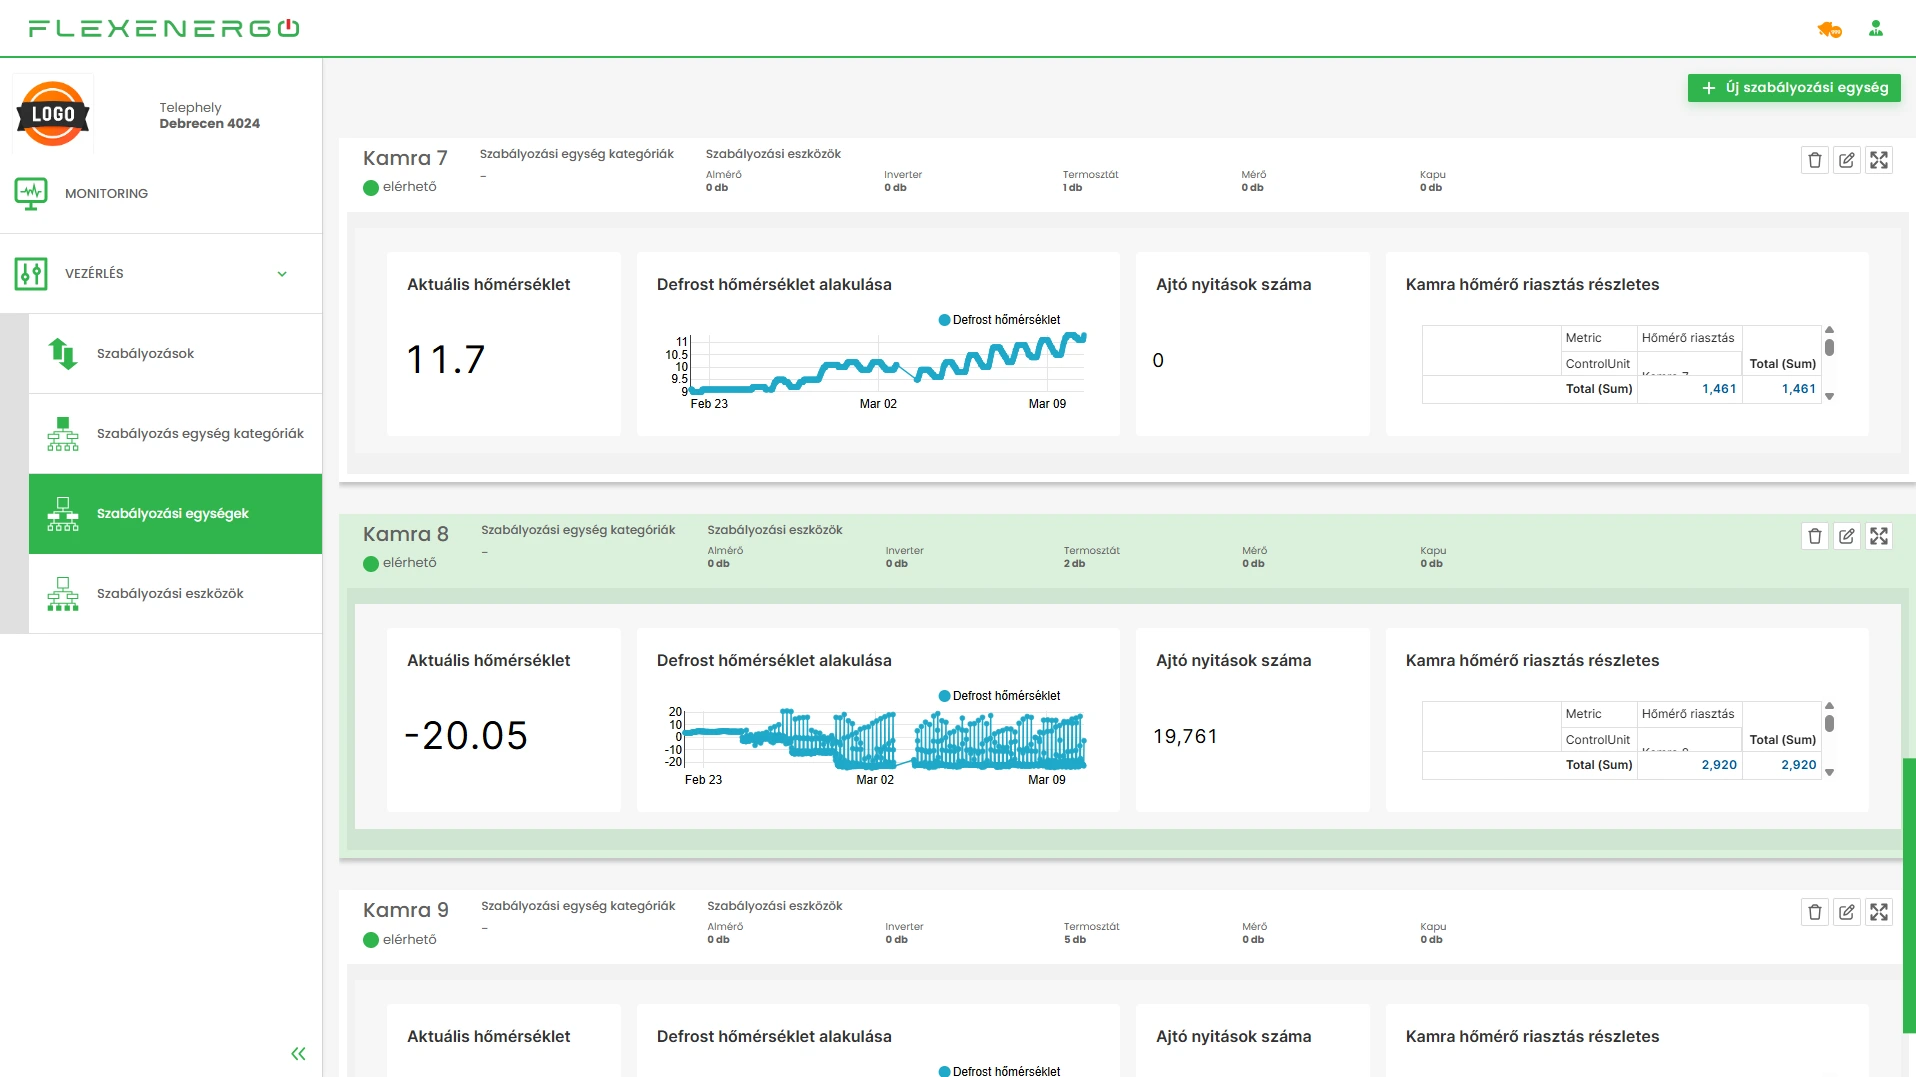Open the user profile icon

(1876, 29)
